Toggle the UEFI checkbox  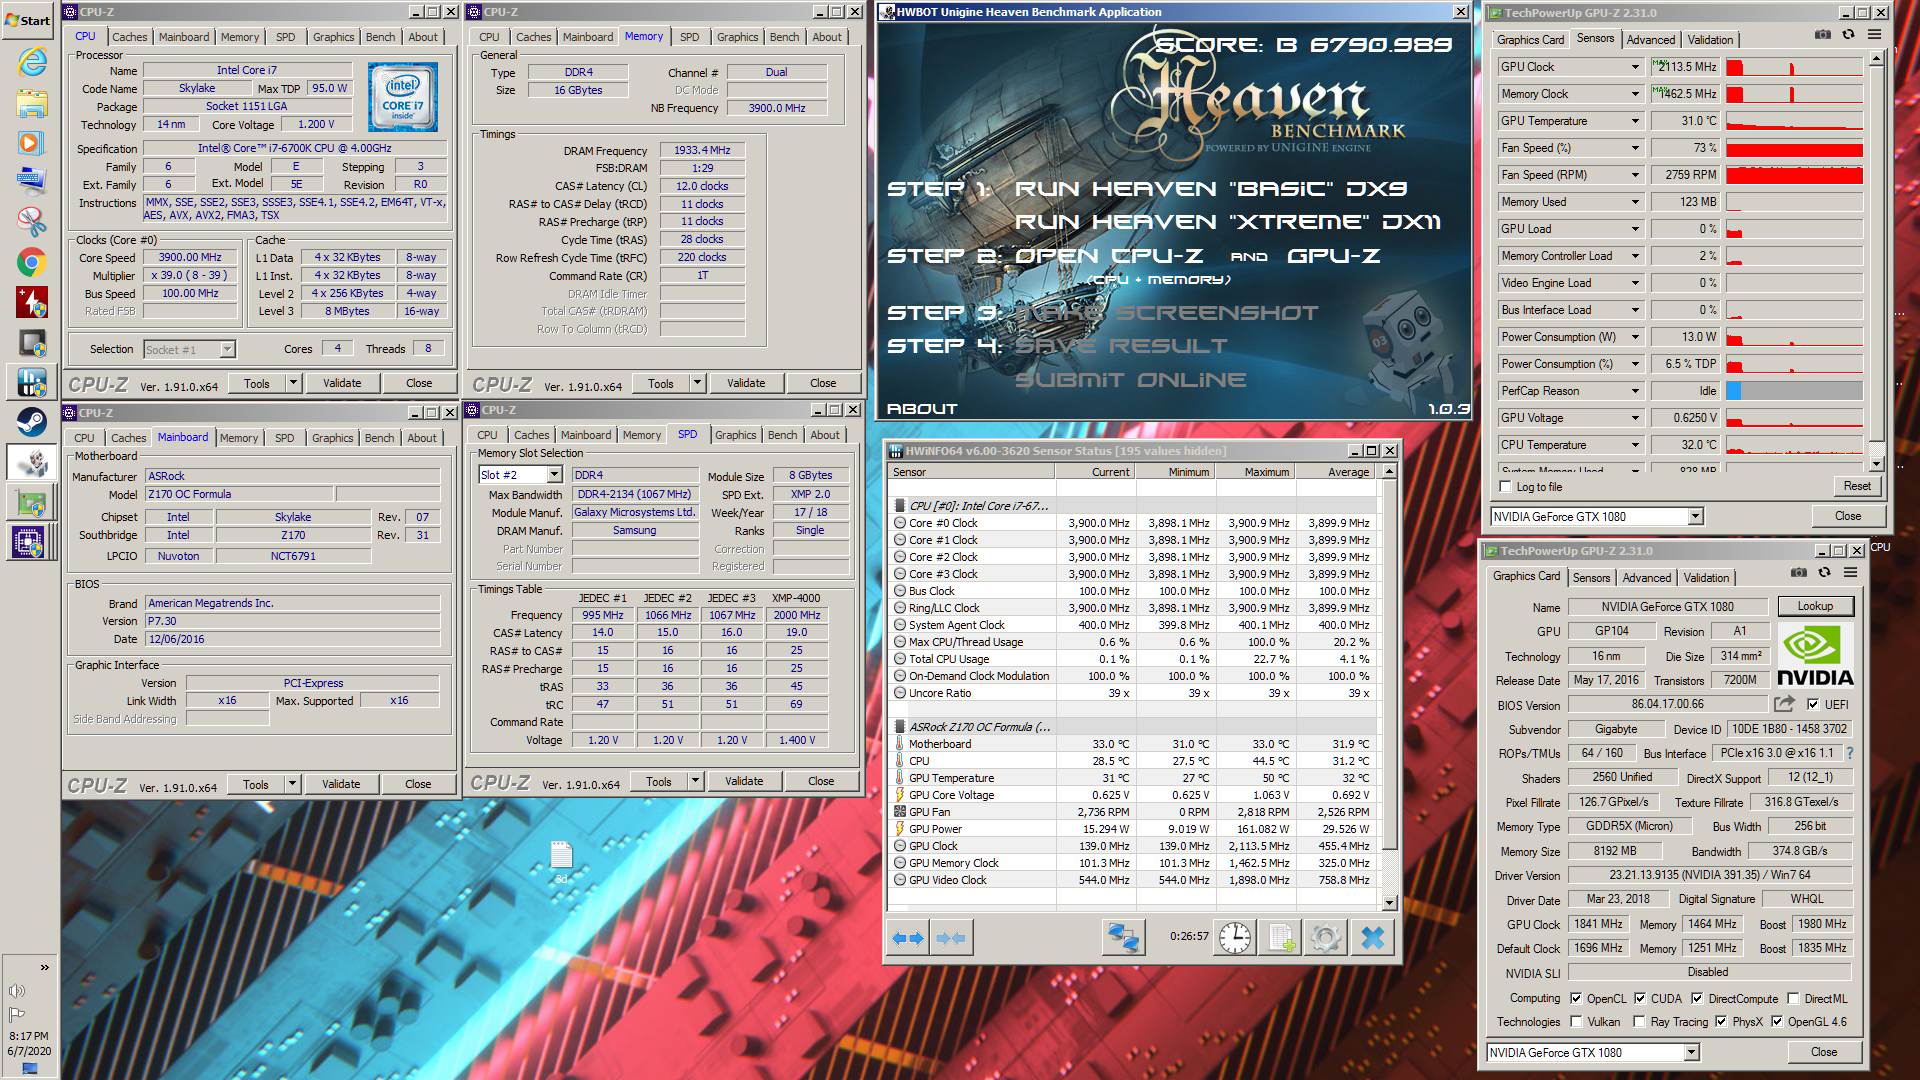(1812, 704)
